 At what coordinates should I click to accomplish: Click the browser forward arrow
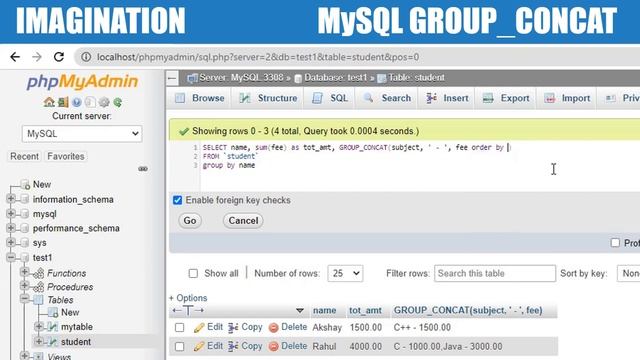click(x=37, y=57)
